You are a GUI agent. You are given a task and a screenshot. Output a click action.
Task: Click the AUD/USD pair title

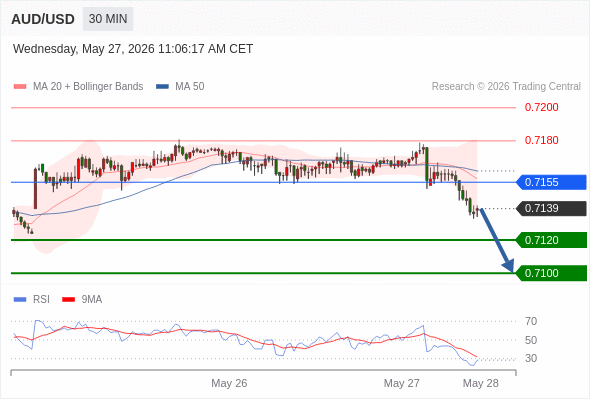pos(43,19)
